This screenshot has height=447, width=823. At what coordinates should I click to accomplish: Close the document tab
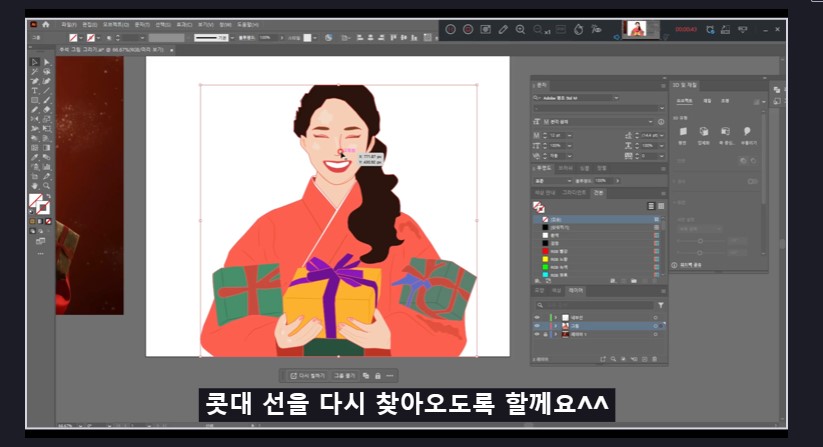point(172,50)
